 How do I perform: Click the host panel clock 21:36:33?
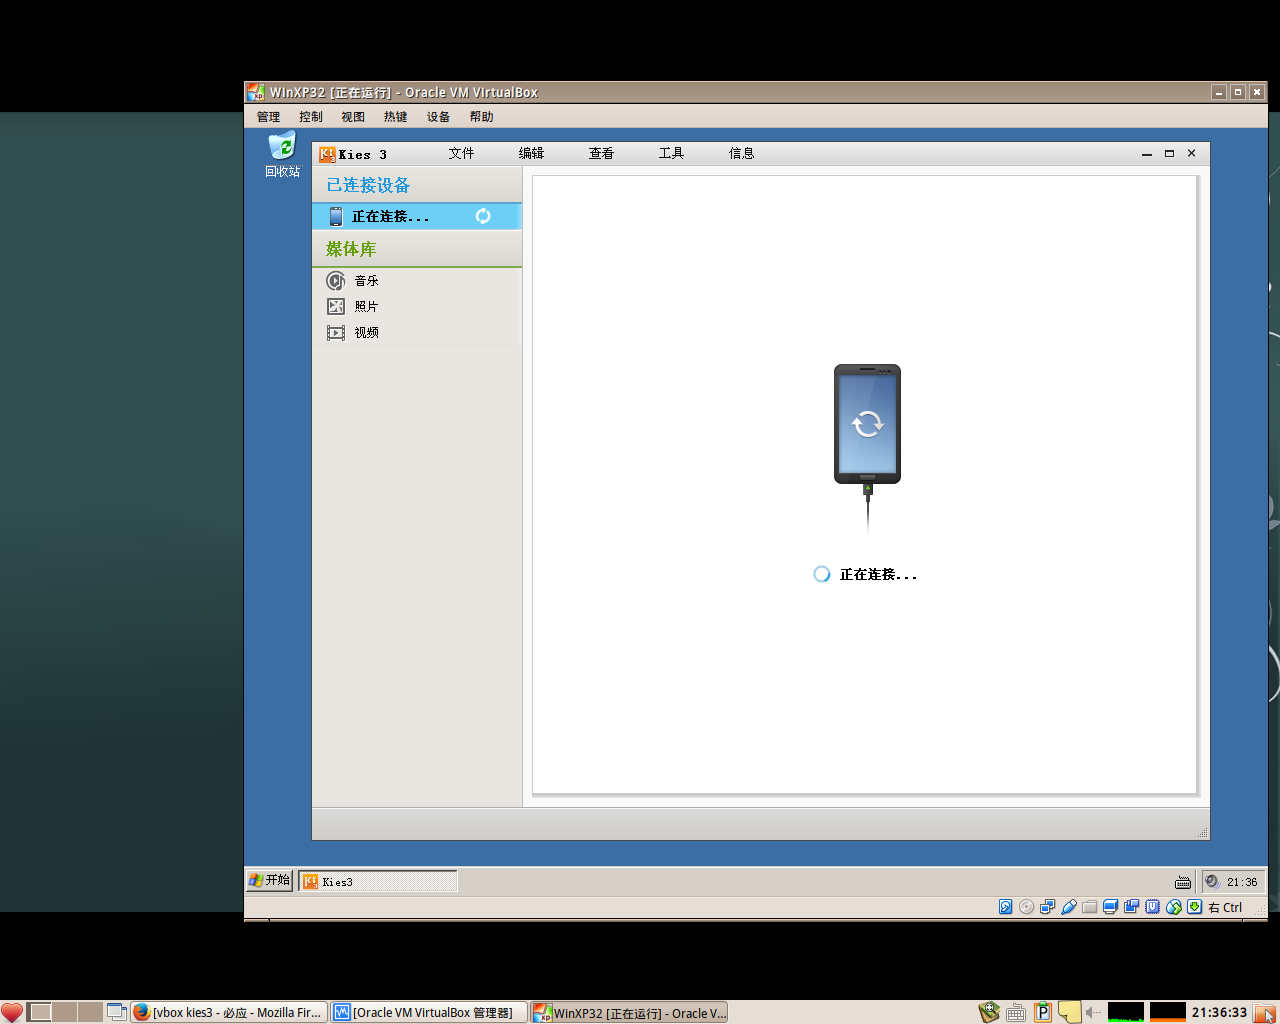(x=1219, y=1012)
